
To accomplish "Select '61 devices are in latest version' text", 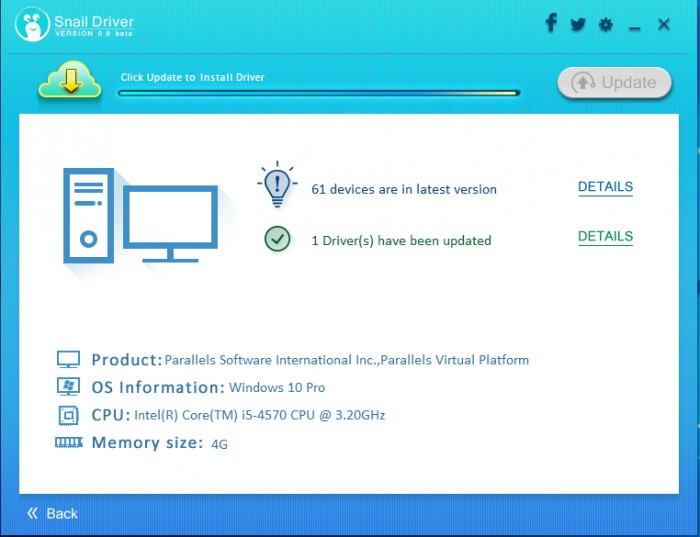I will coord(404,189).
